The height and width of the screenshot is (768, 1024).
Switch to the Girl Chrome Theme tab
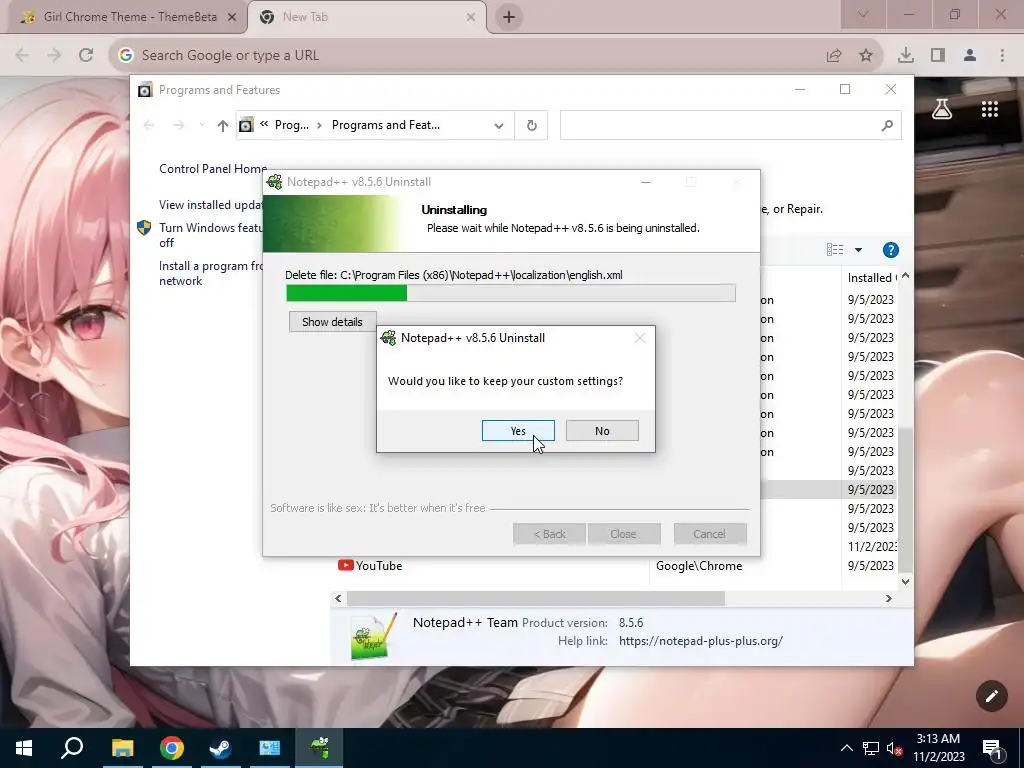(x=129, y=17)
